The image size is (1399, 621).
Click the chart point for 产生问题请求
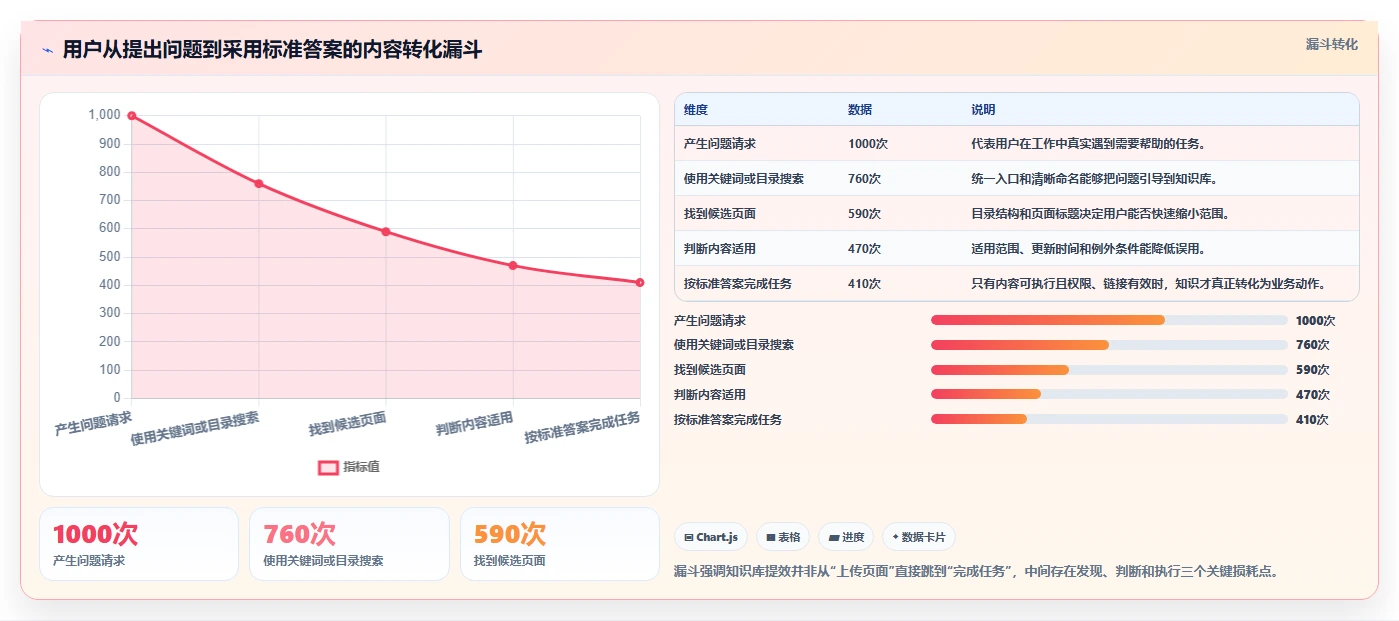click(x=131, y=116)
